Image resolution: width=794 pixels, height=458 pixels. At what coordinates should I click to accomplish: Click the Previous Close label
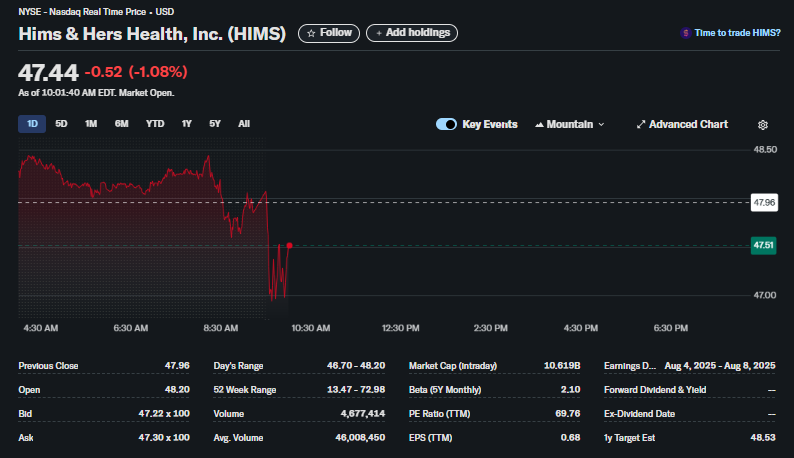coord(48,366)
